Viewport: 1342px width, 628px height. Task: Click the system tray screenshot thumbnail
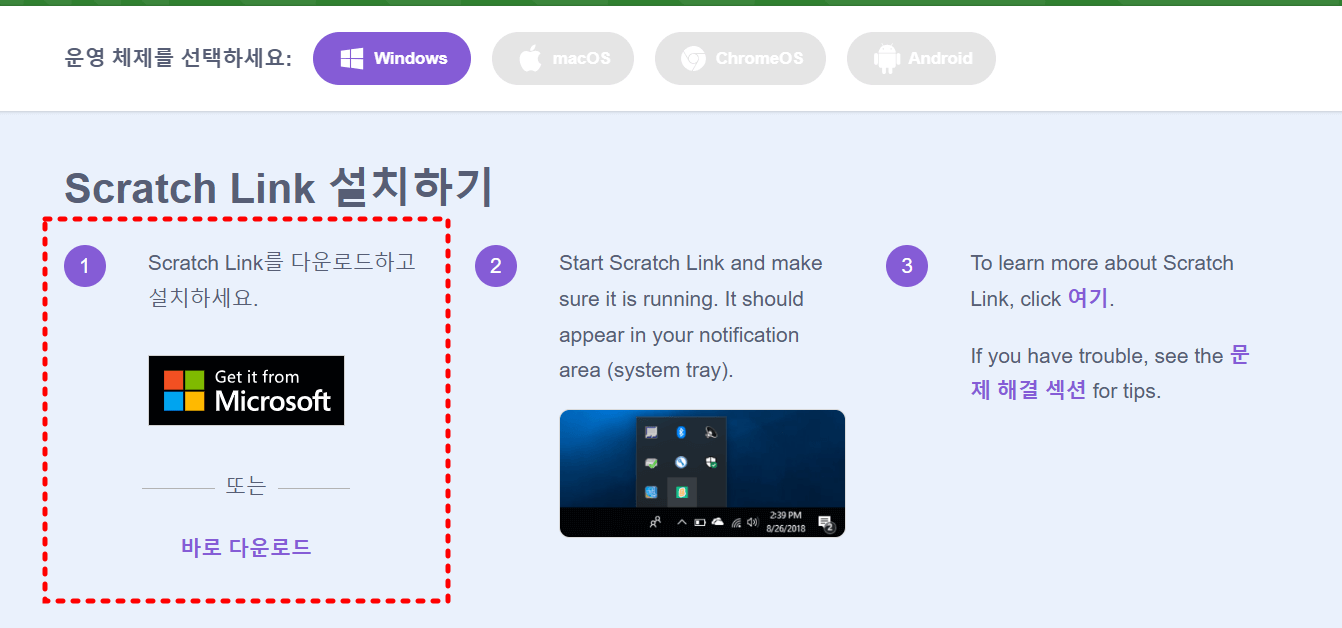tap(702, 473)
